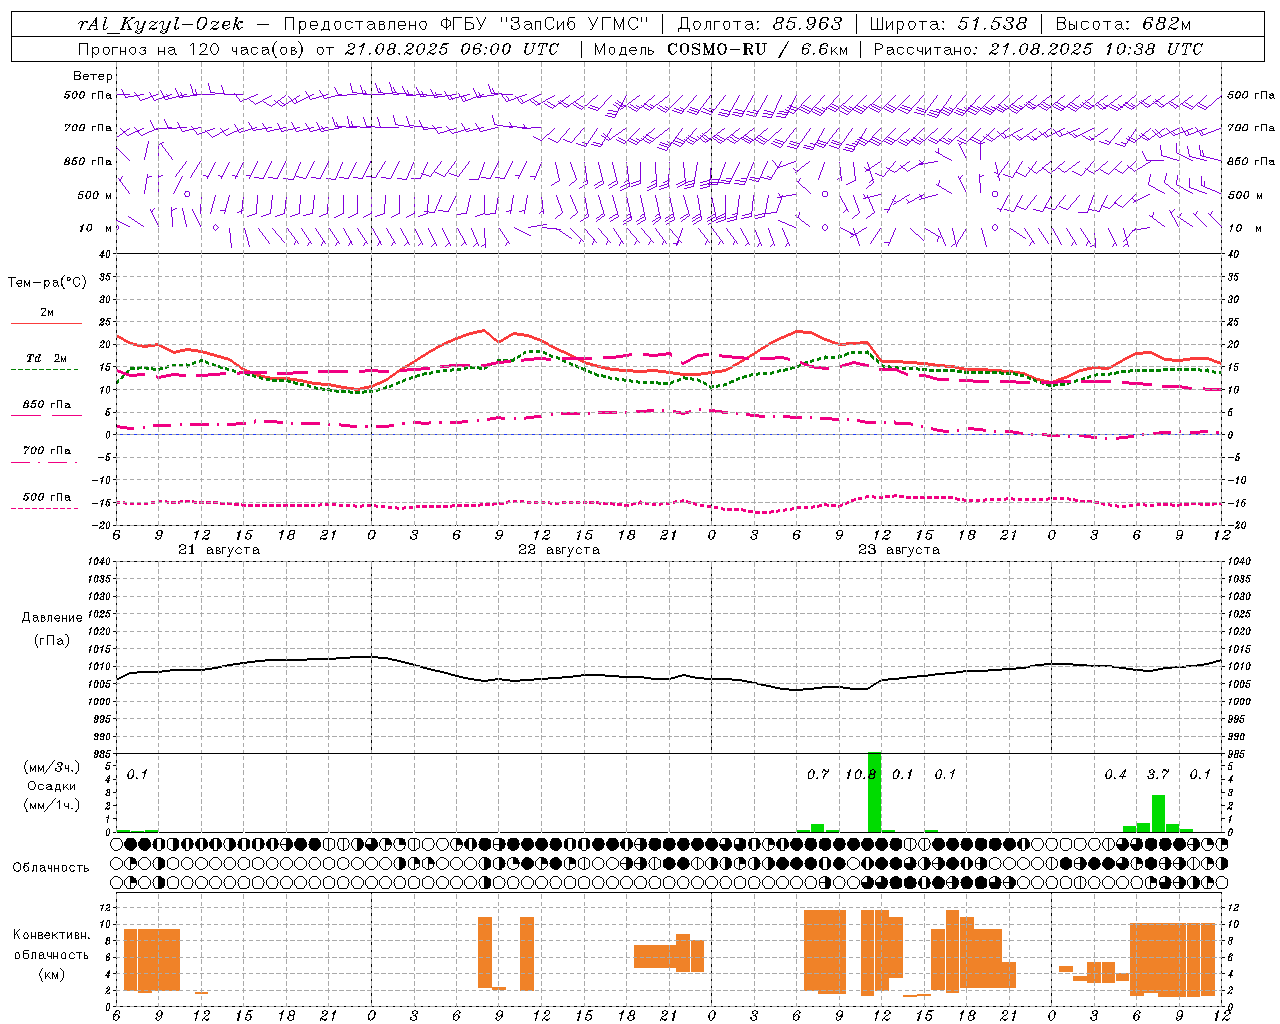Select the Td 2м legend entry
The height and width of the screenshot is (1024, 1280).
(x=46, y=358)
